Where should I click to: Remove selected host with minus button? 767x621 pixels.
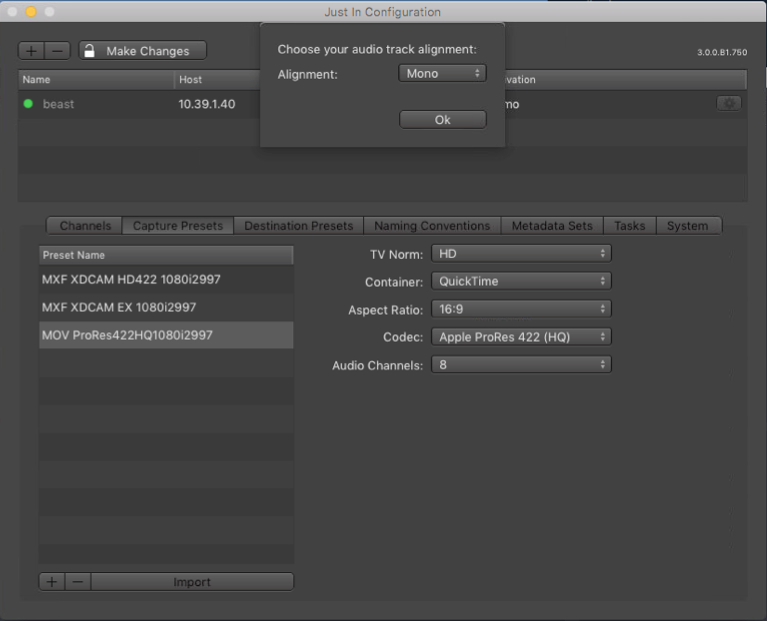pyautogui.click(x=58, y=51)
